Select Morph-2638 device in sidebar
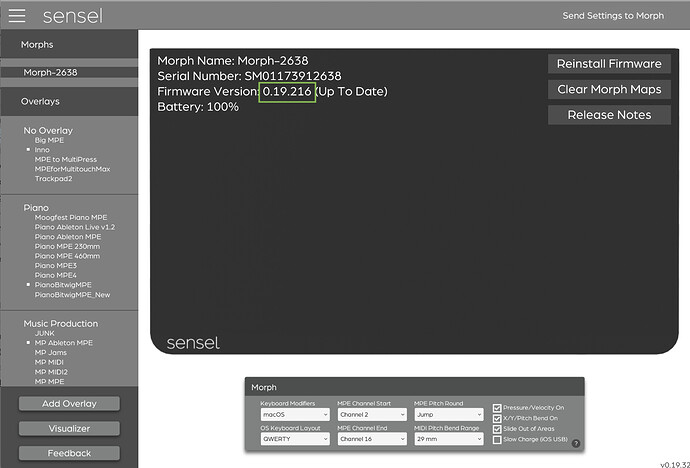 click(69, 72)
